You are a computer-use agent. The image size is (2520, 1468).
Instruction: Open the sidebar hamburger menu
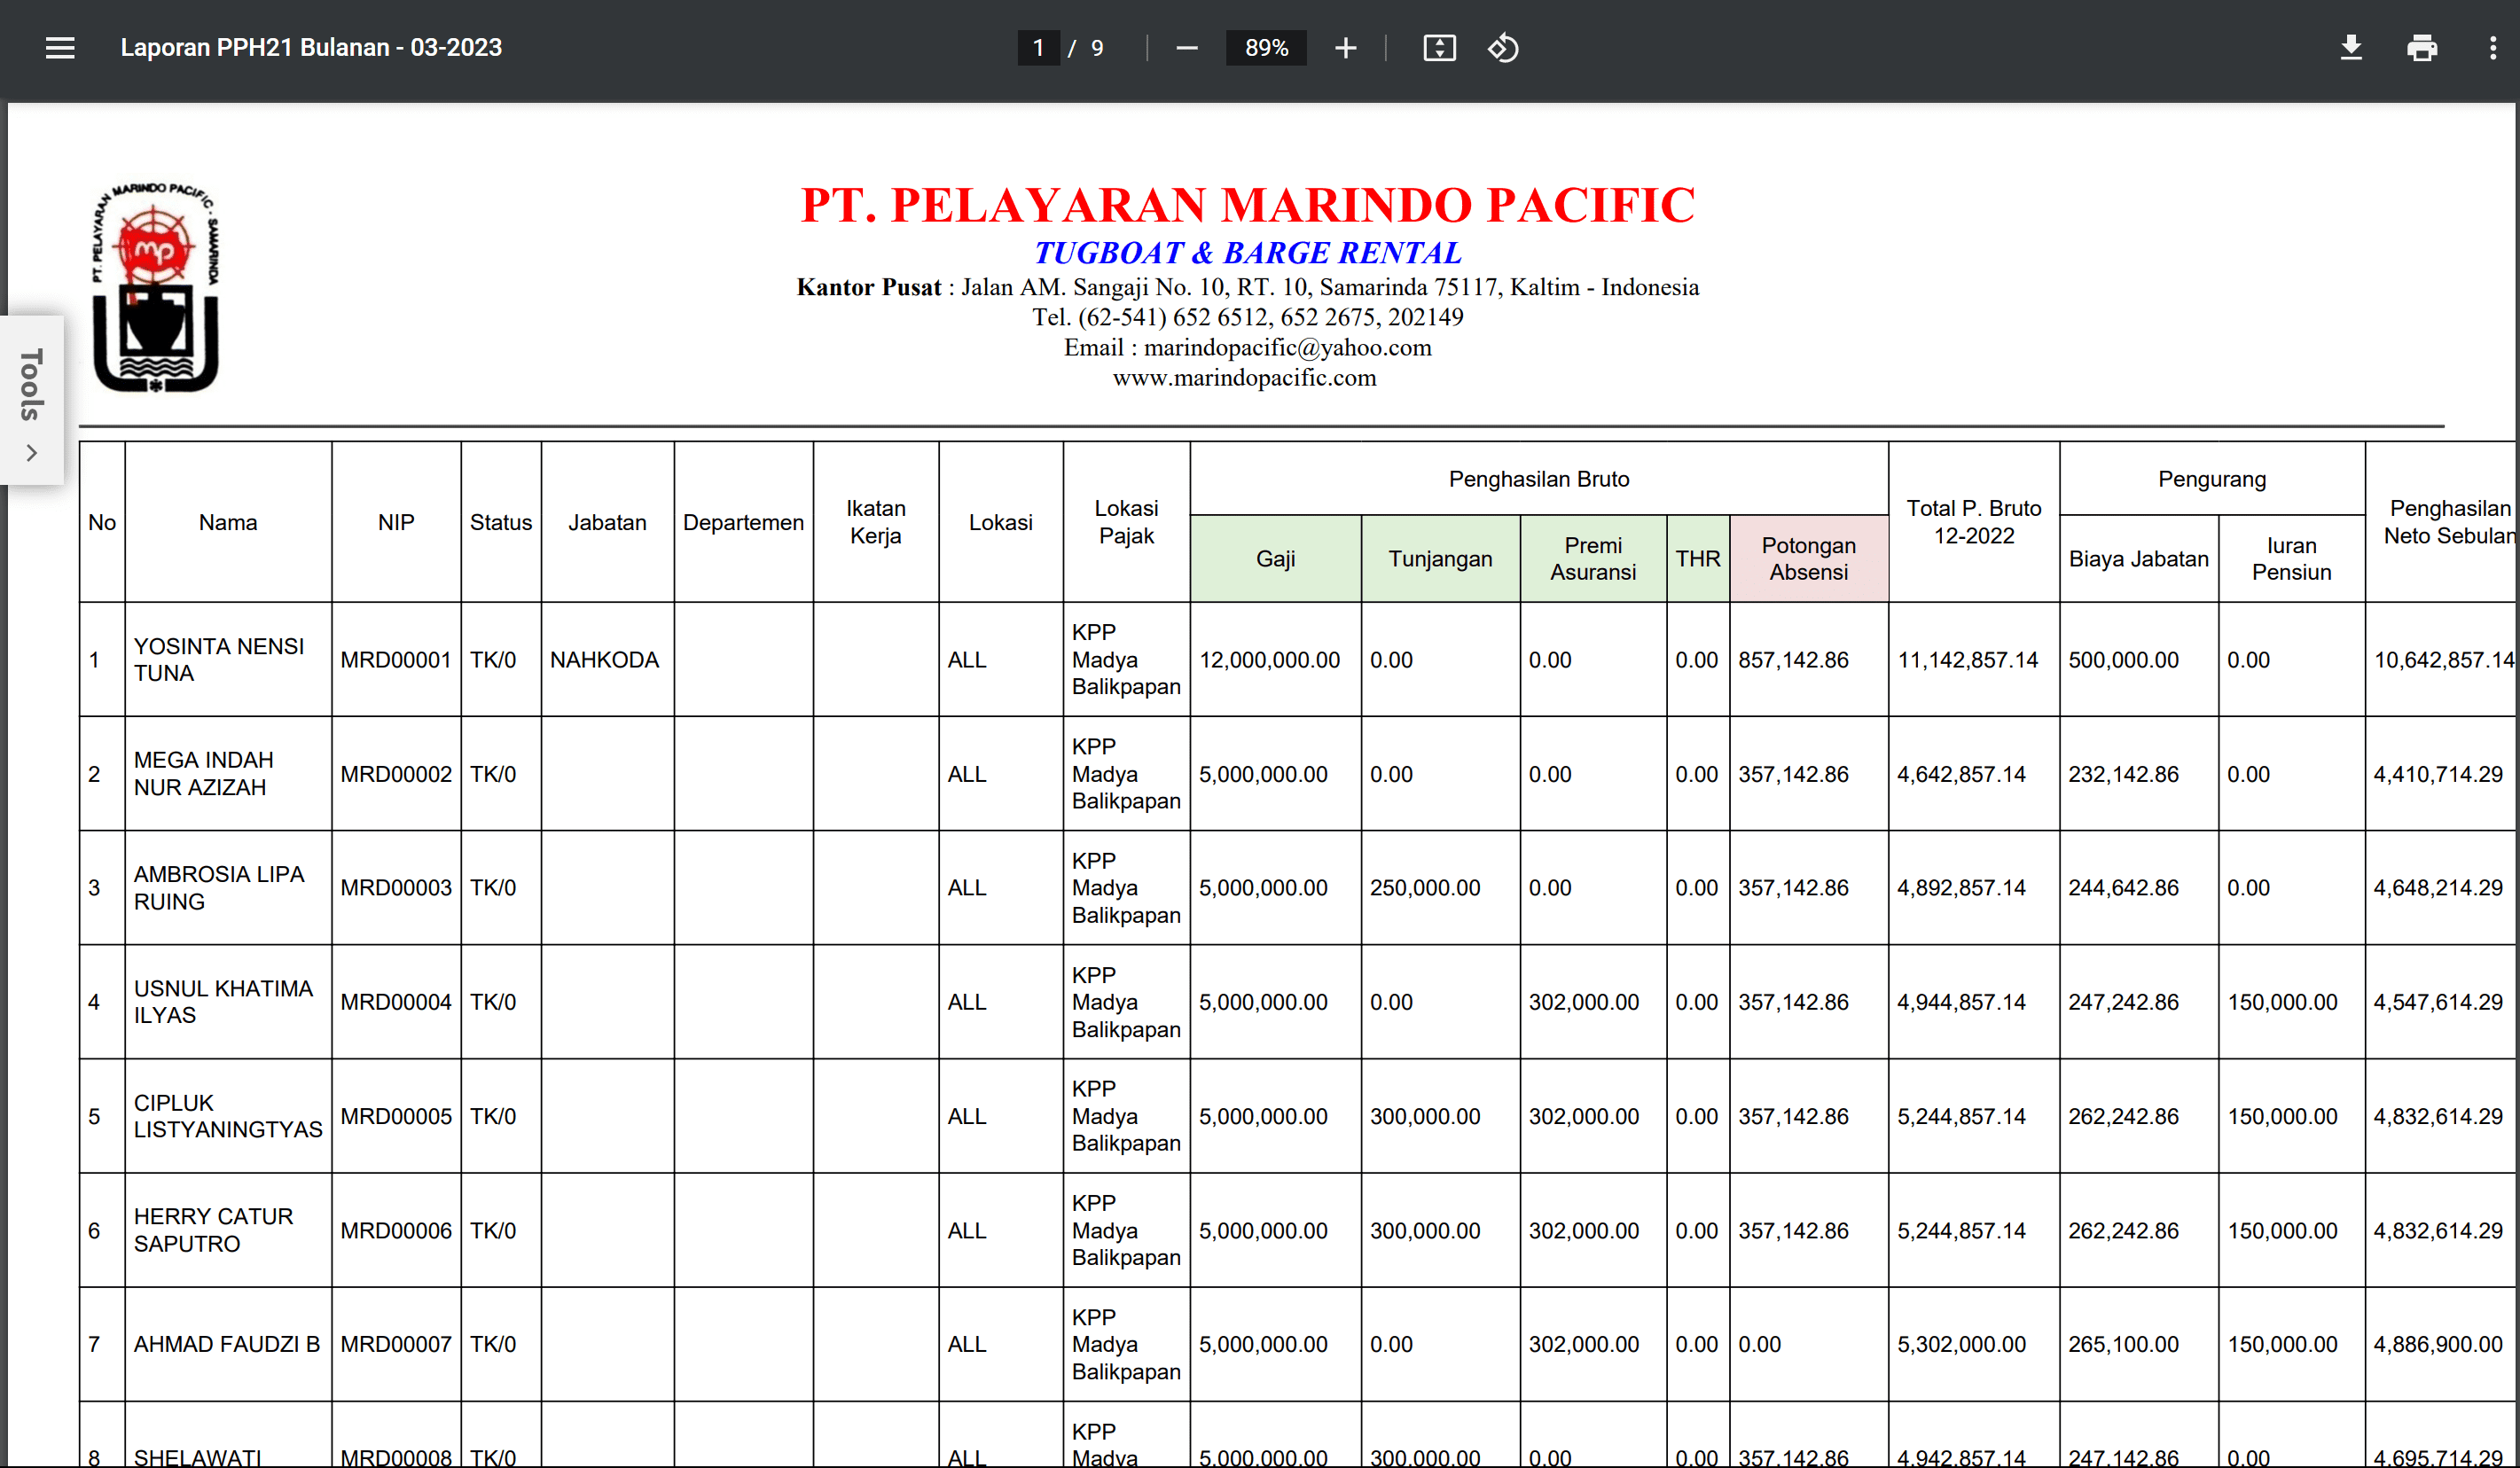60,48
